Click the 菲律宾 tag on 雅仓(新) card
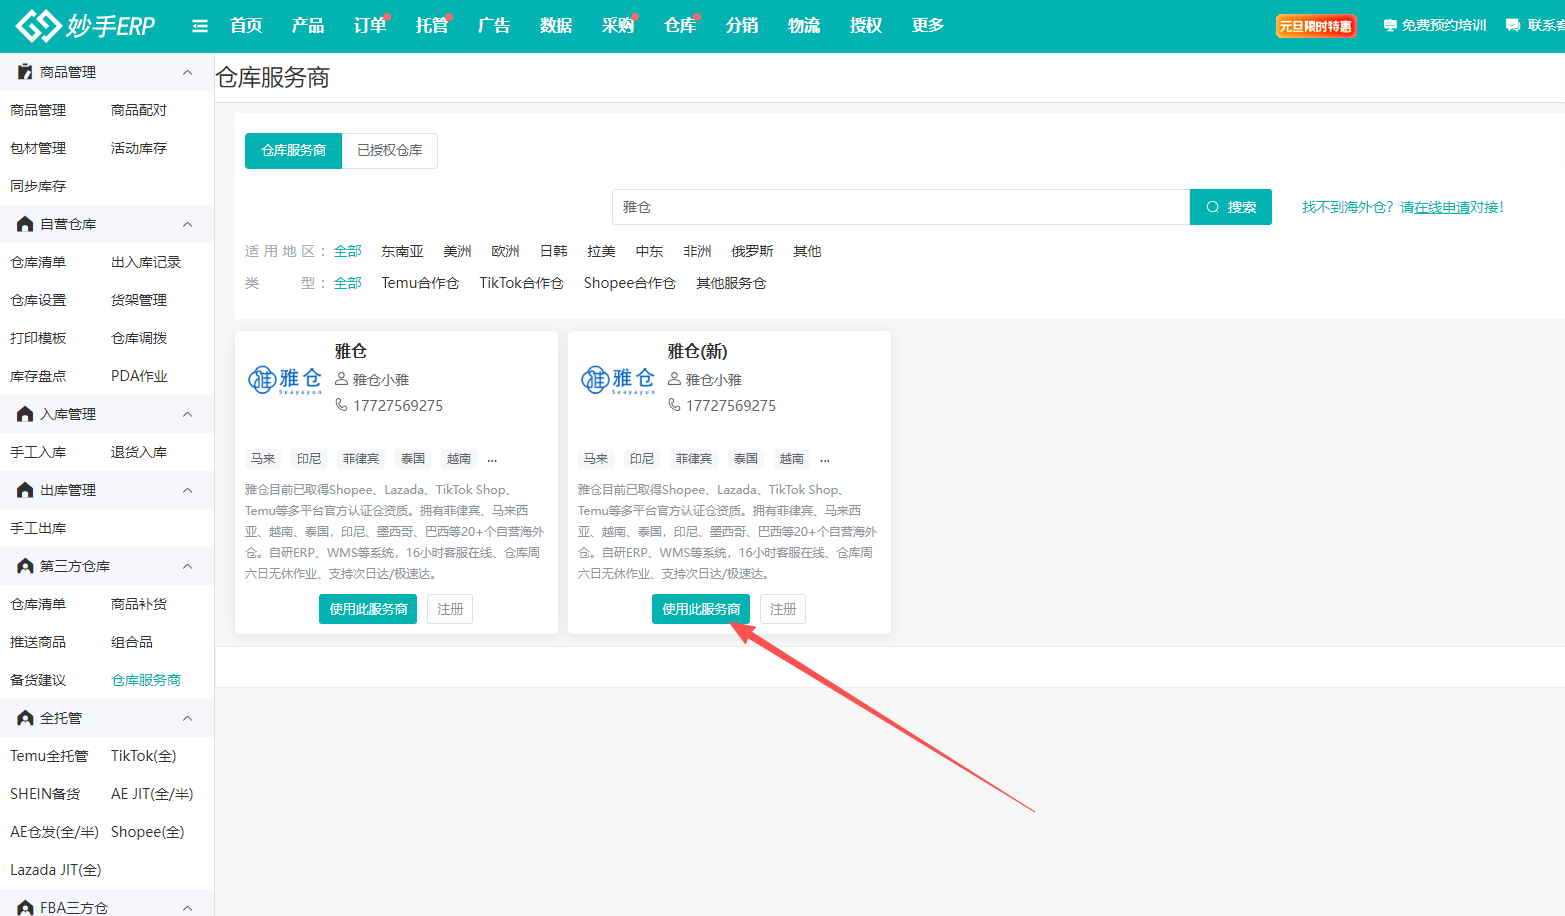This screenshot has width=1565, height=916. [694, 459]
